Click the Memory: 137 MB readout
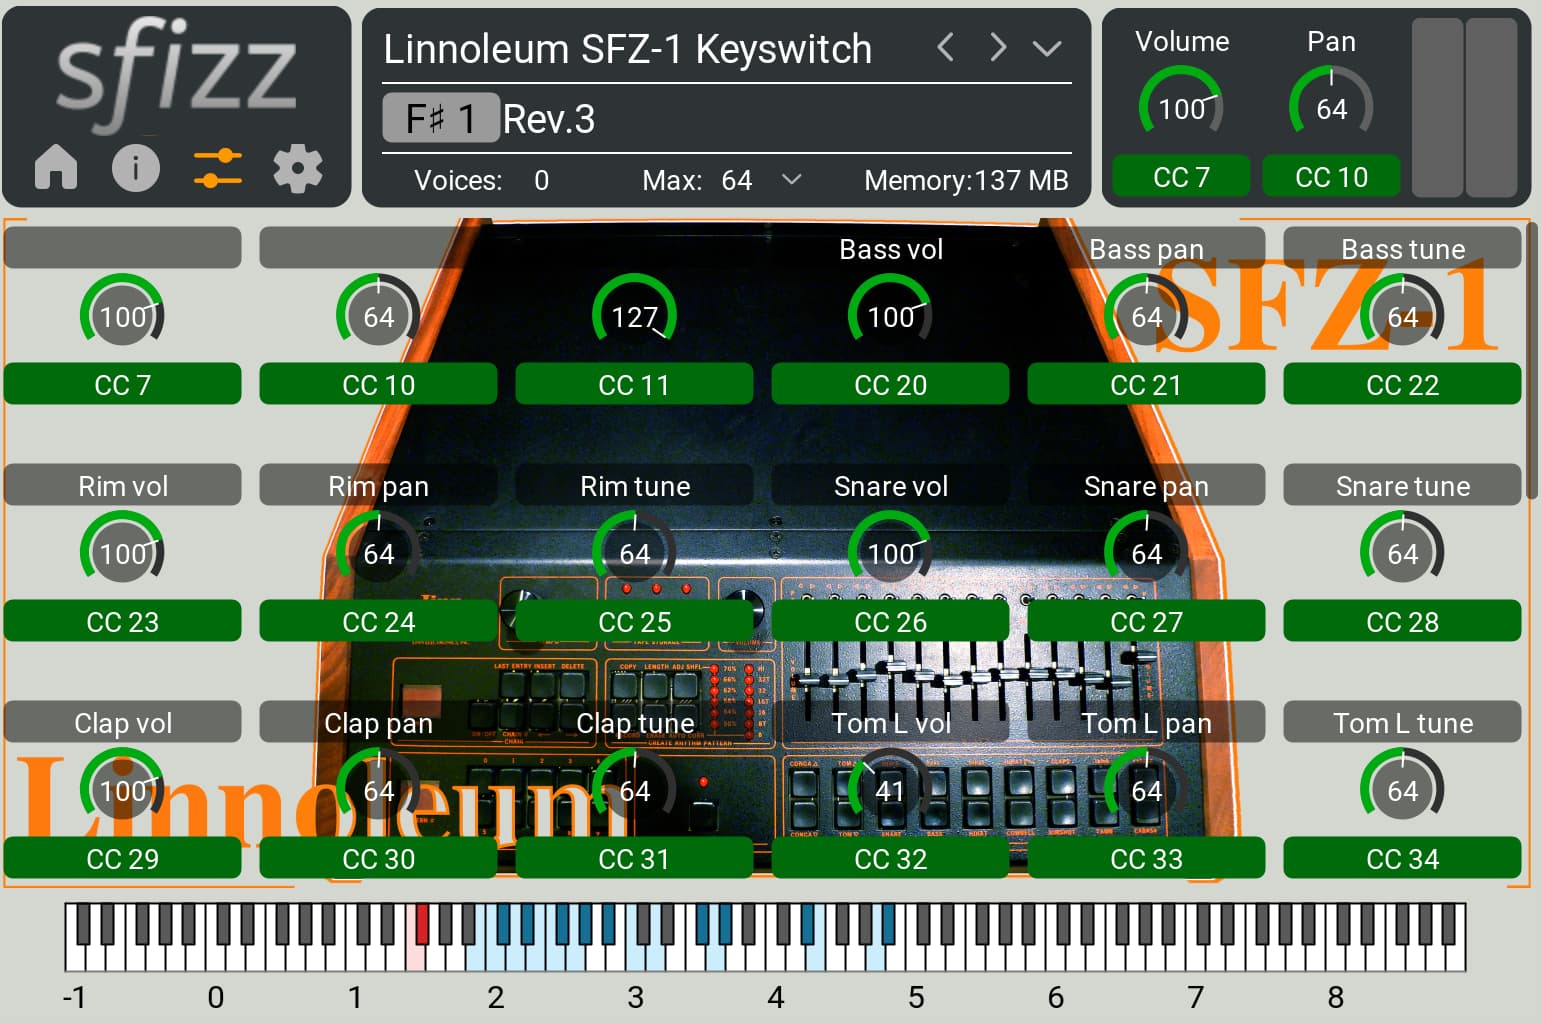This screenshot has width=1542, height=1023. (x=966, y=180)
